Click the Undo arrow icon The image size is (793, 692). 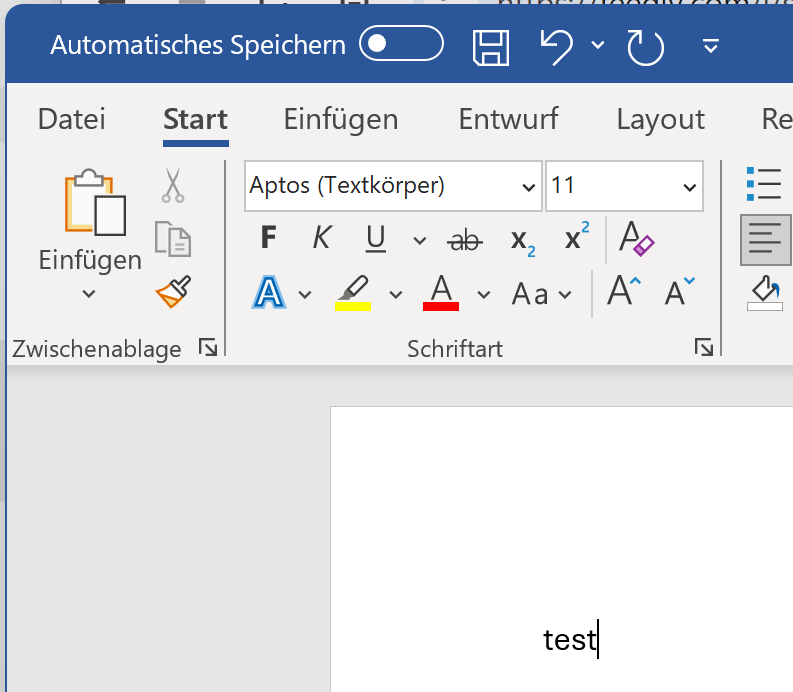556,46
